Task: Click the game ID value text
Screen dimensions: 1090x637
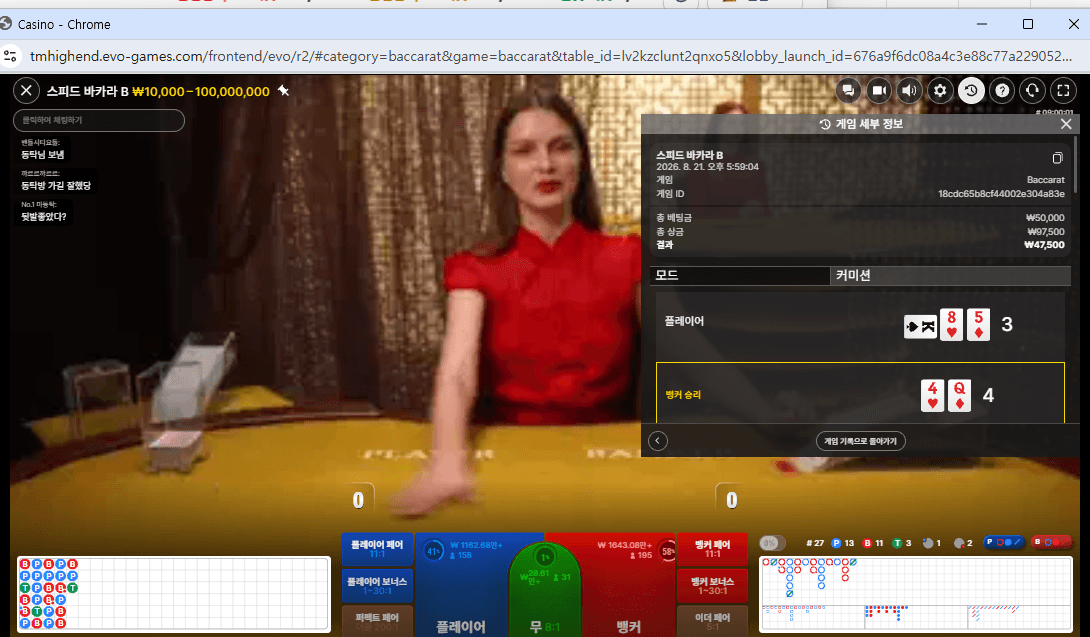Action: coord(1001,194)
